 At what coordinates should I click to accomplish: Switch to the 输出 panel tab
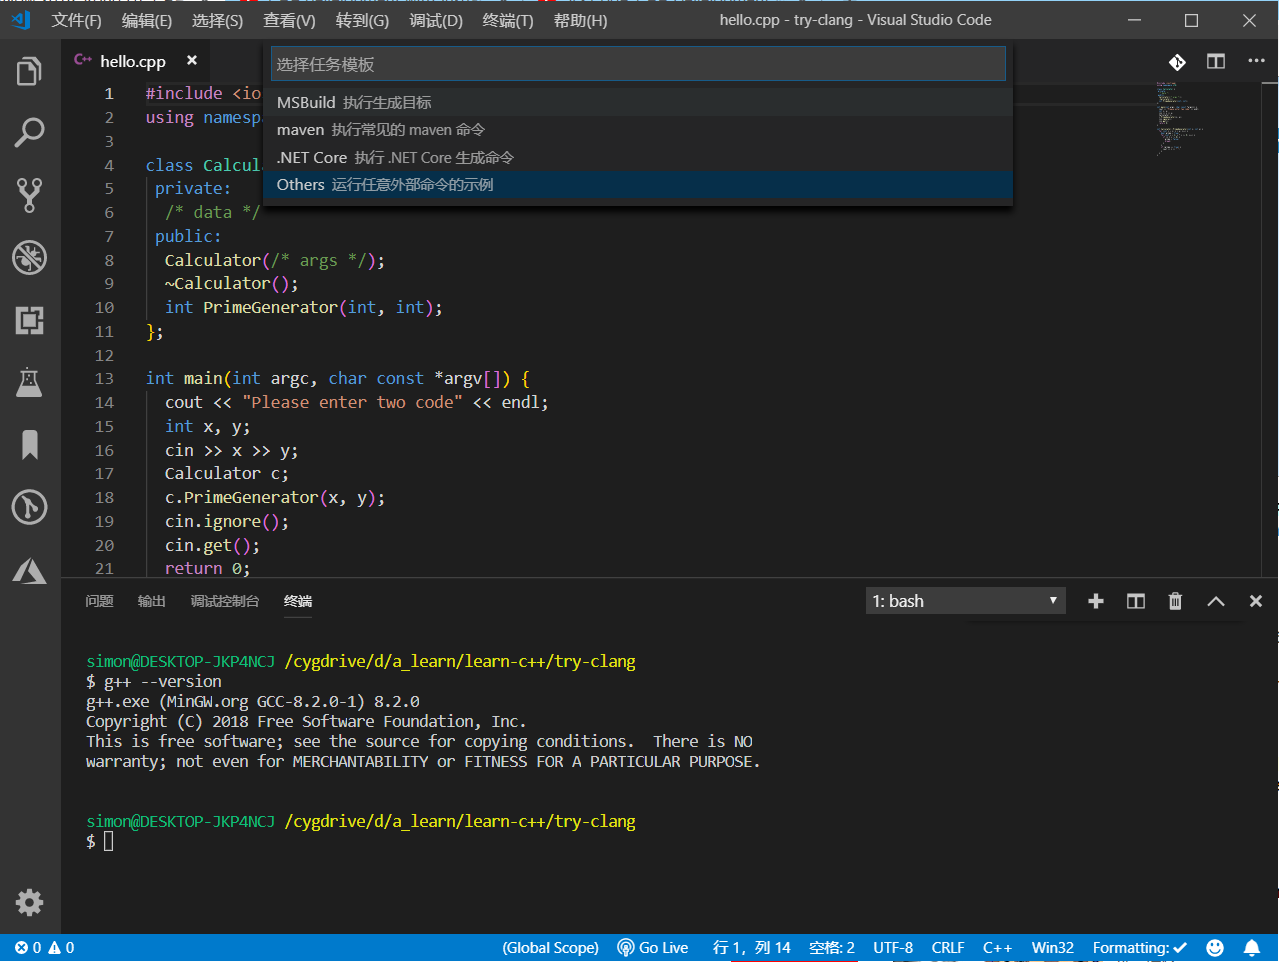[x=152, y=601]
